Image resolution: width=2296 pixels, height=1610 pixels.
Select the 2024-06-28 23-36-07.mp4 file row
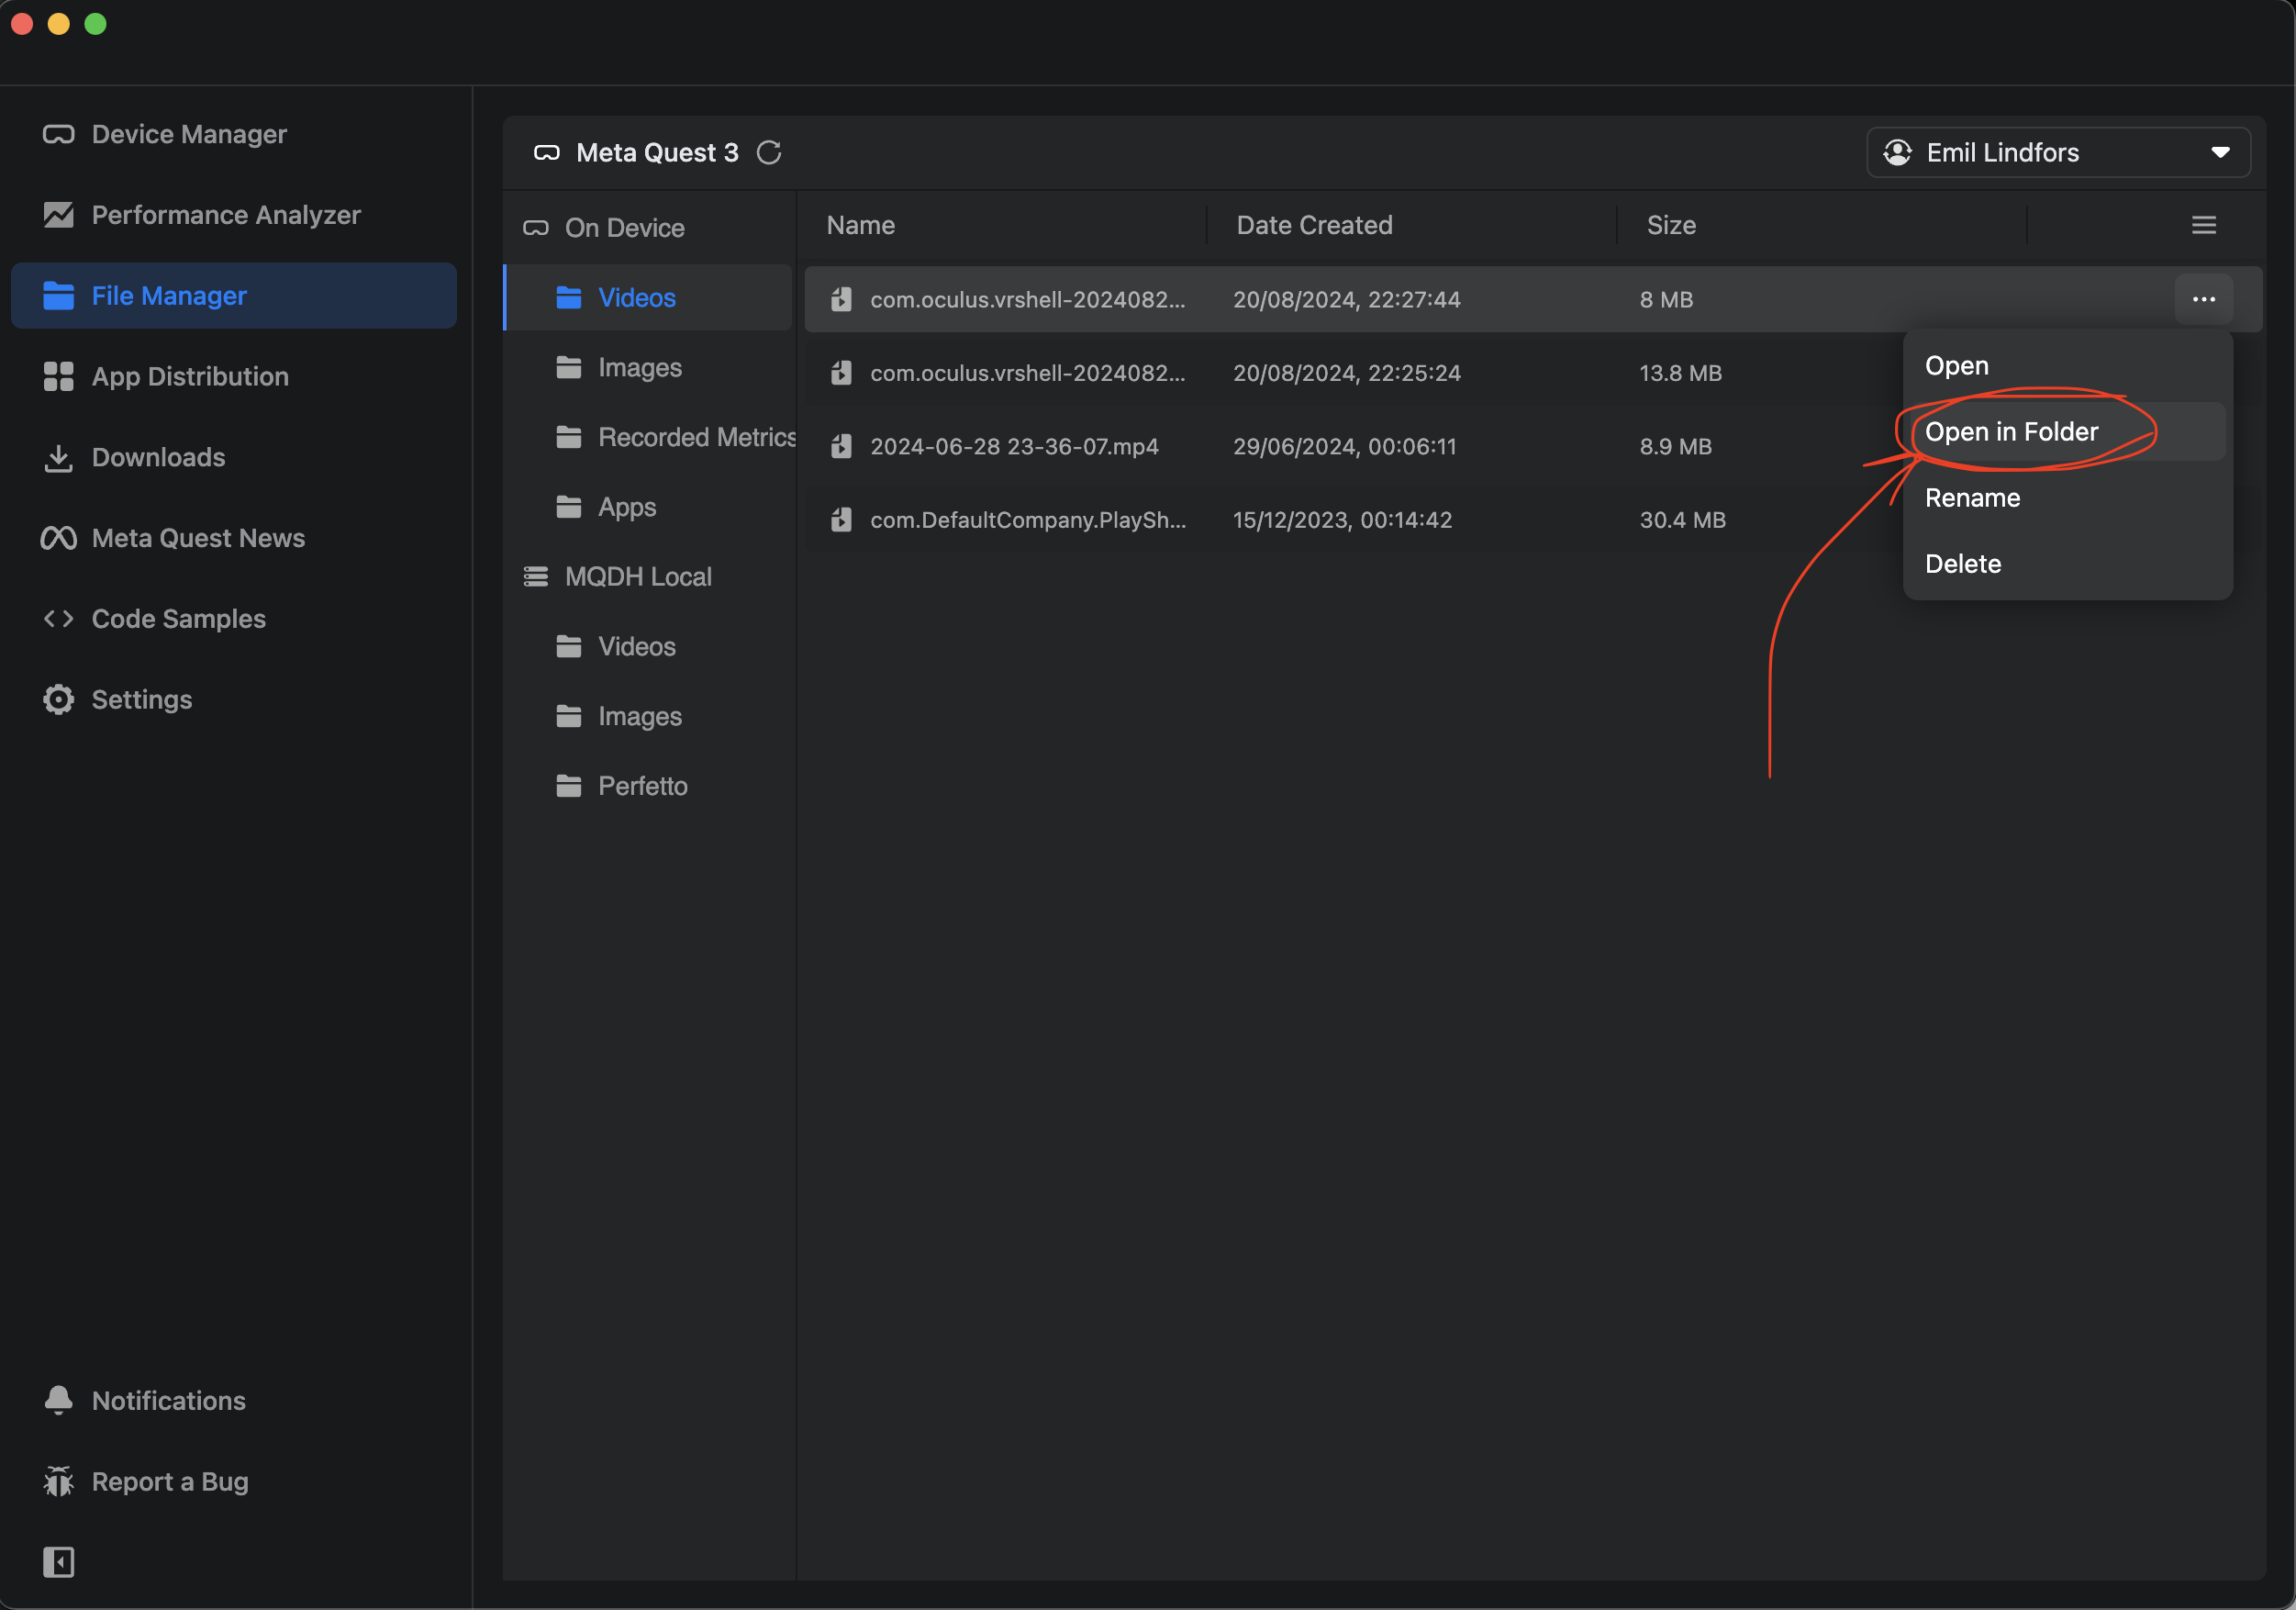pos(1013,446)
